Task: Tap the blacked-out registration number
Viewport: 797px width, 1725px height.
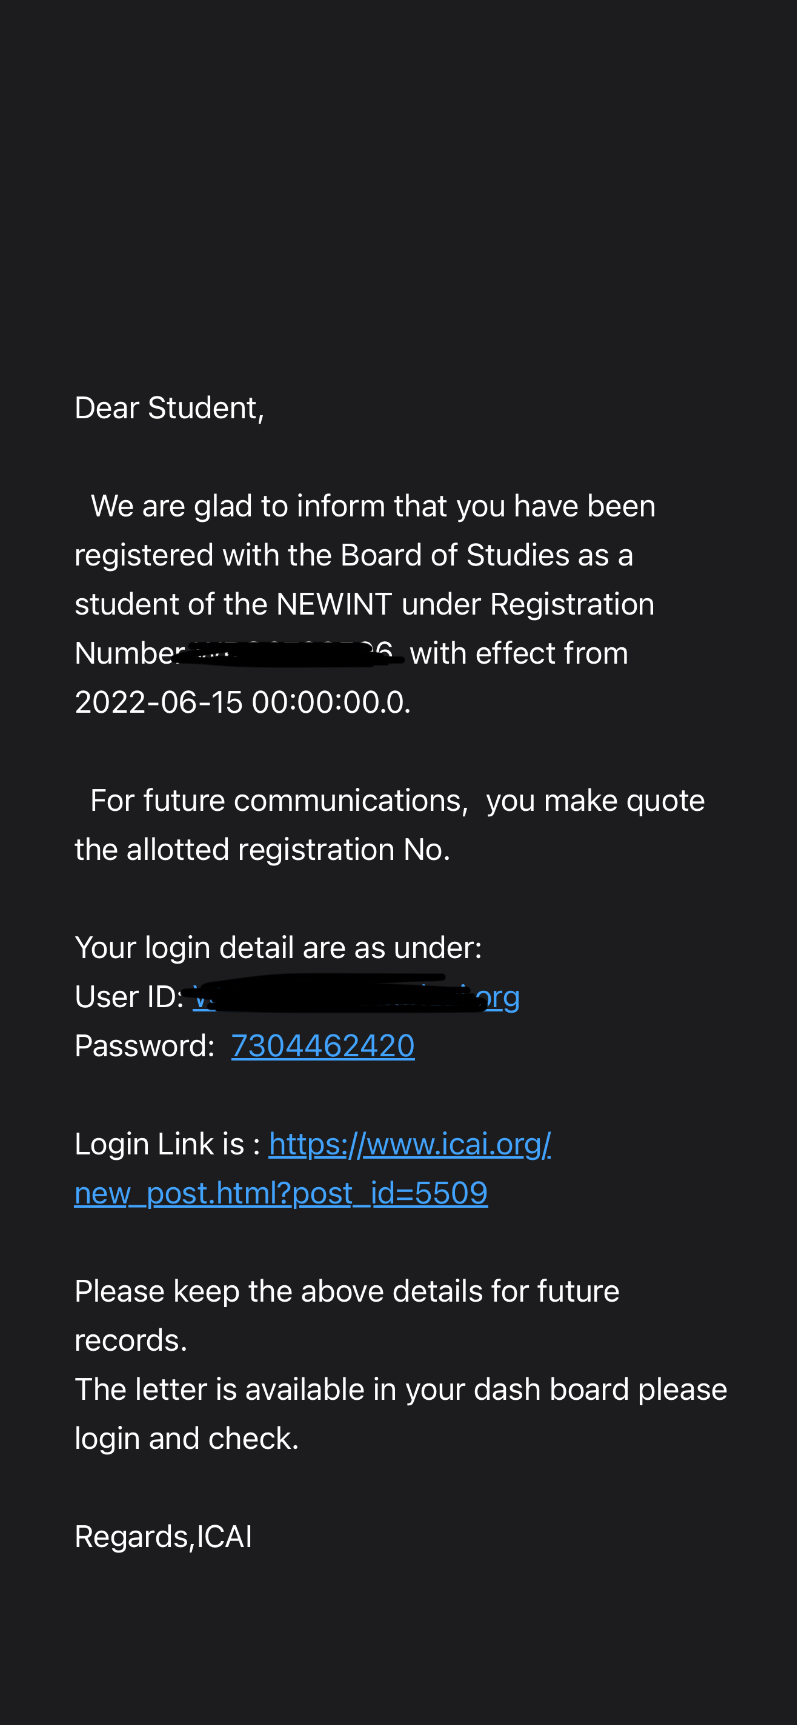Action: pyautogui.click(x=295, y=654)
